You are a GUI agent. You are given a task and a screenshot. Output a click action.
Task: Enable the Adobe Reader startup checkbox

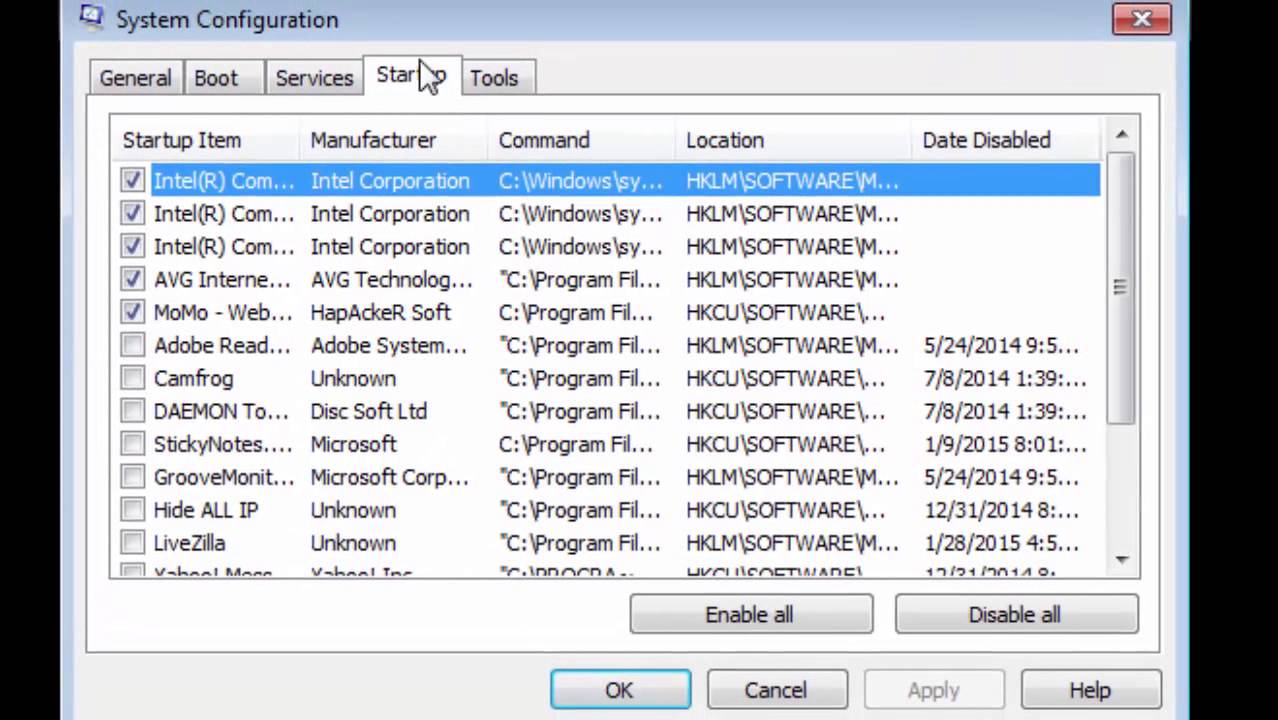[132, 345]
